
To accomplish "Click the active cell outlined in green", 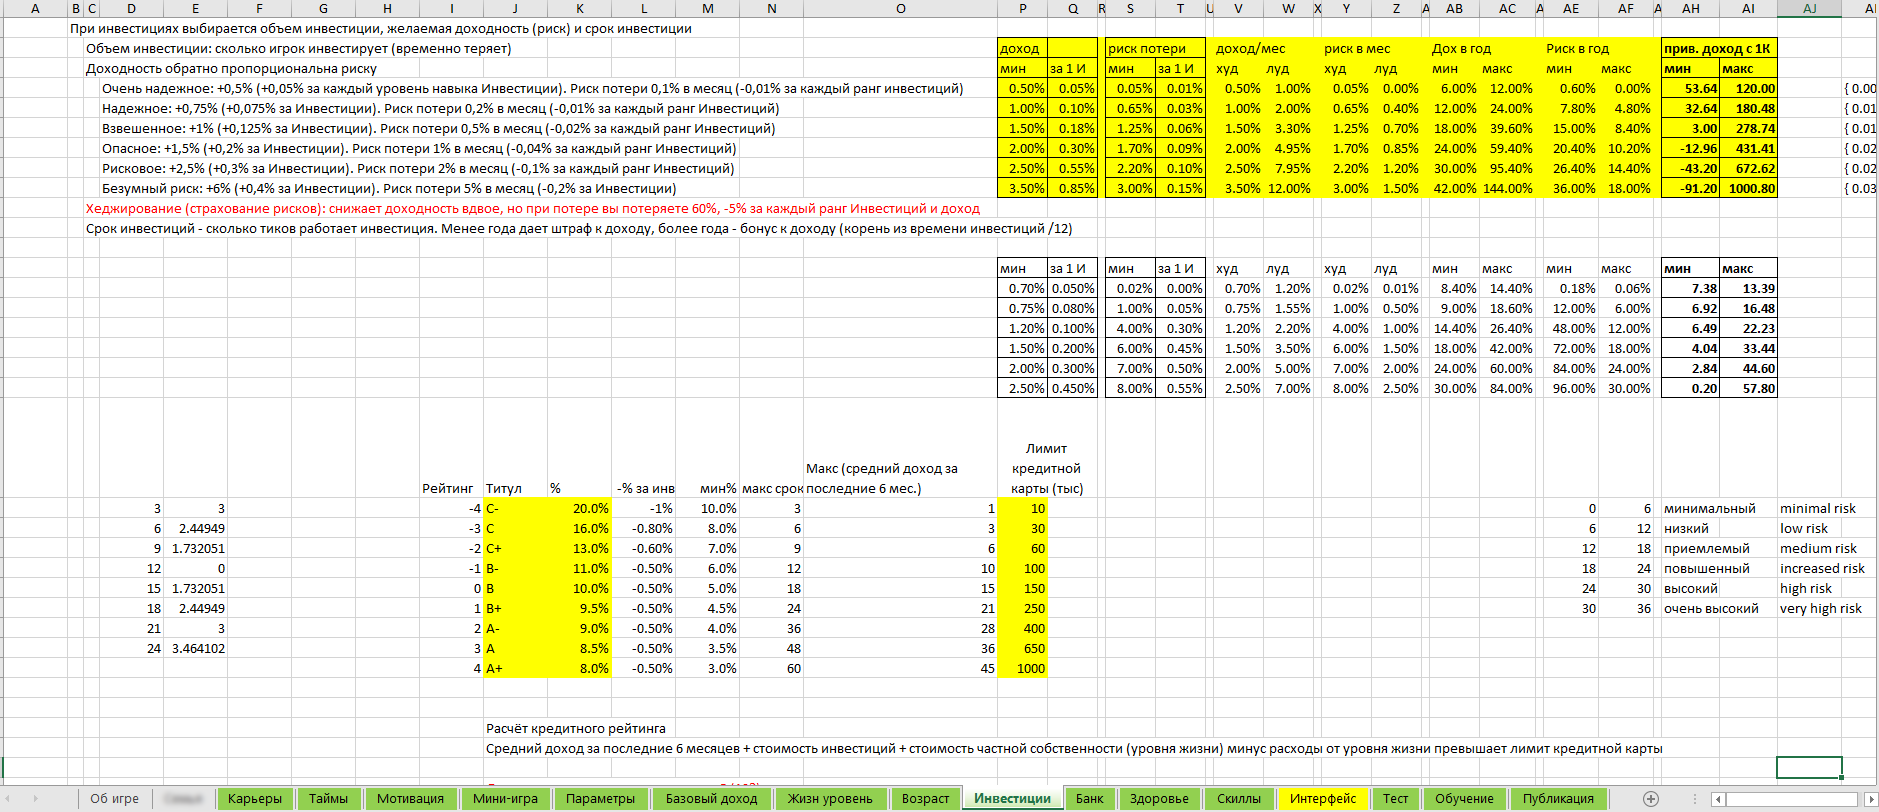I will [x=1809, y=768].
